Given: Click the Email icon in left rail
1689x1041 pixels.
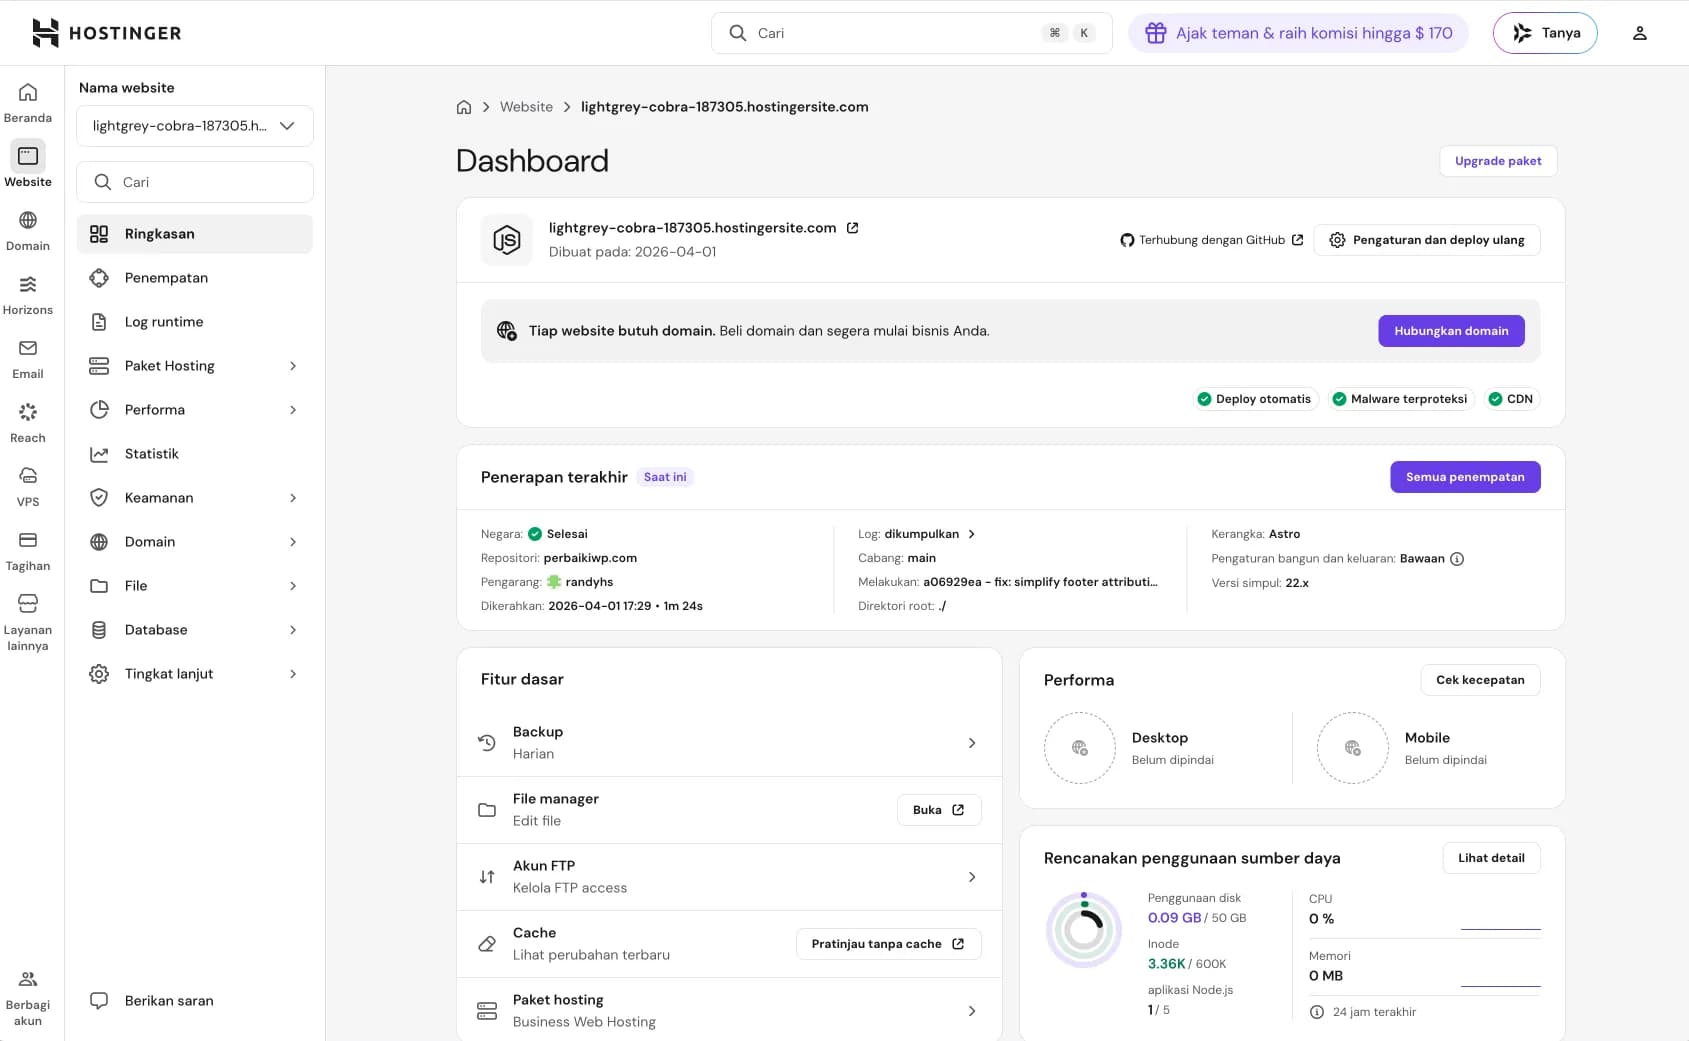Looking at the screenshot, I should pos(28,359).
